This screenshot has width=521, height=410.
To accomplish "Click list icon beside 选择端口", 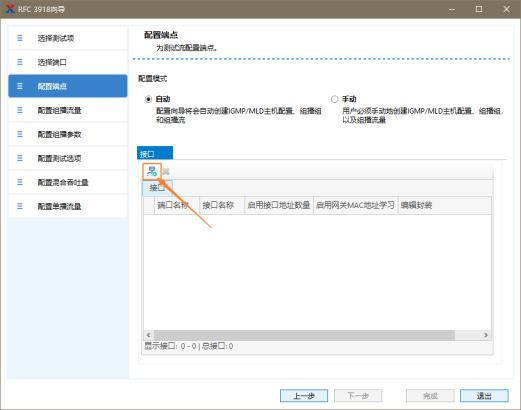I will [x=20, y=62].
